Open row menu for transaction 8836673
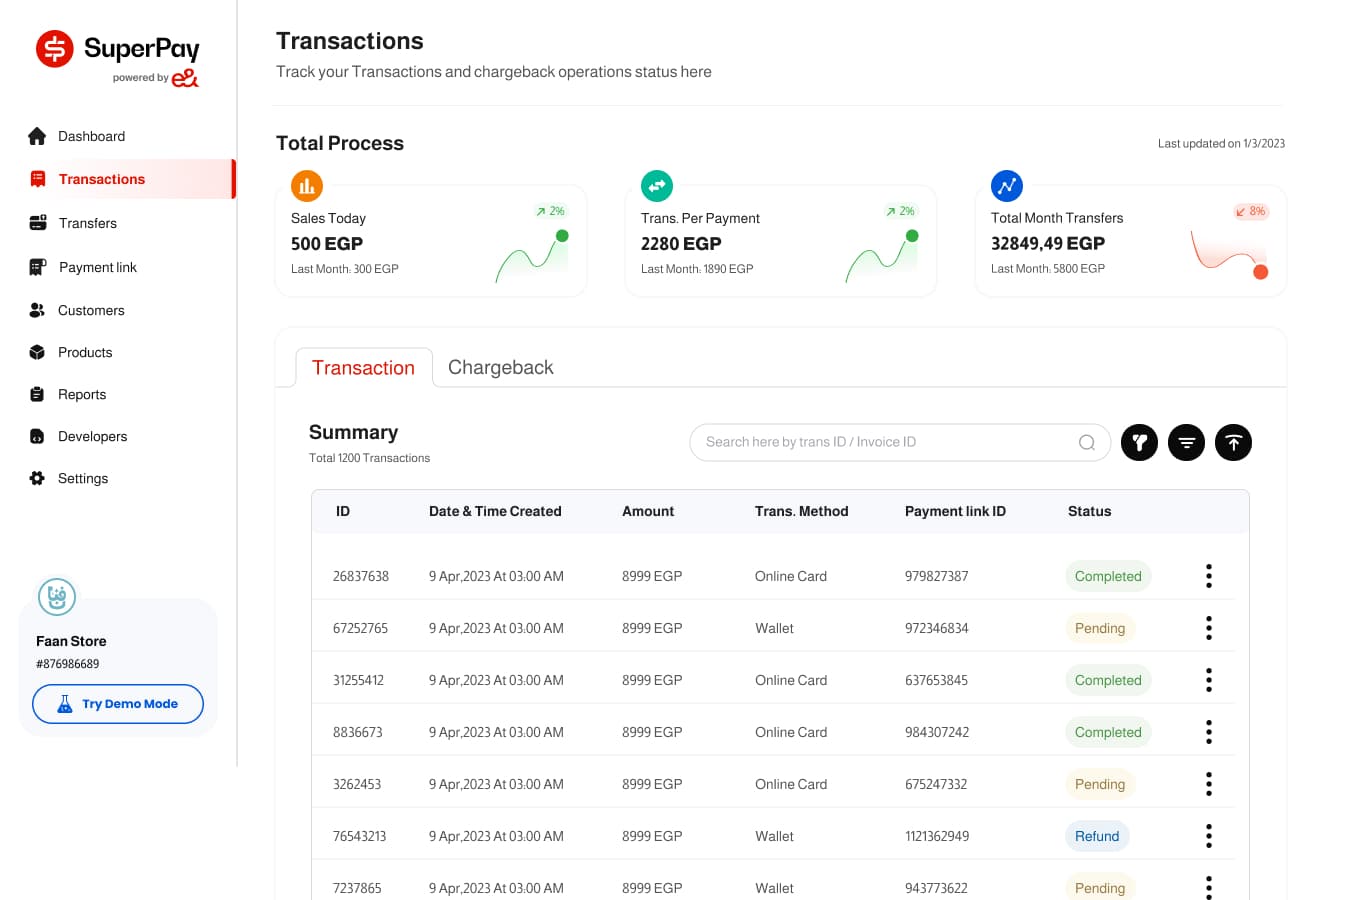Screen dimensions: 1366x900 tap(1209, 732)
